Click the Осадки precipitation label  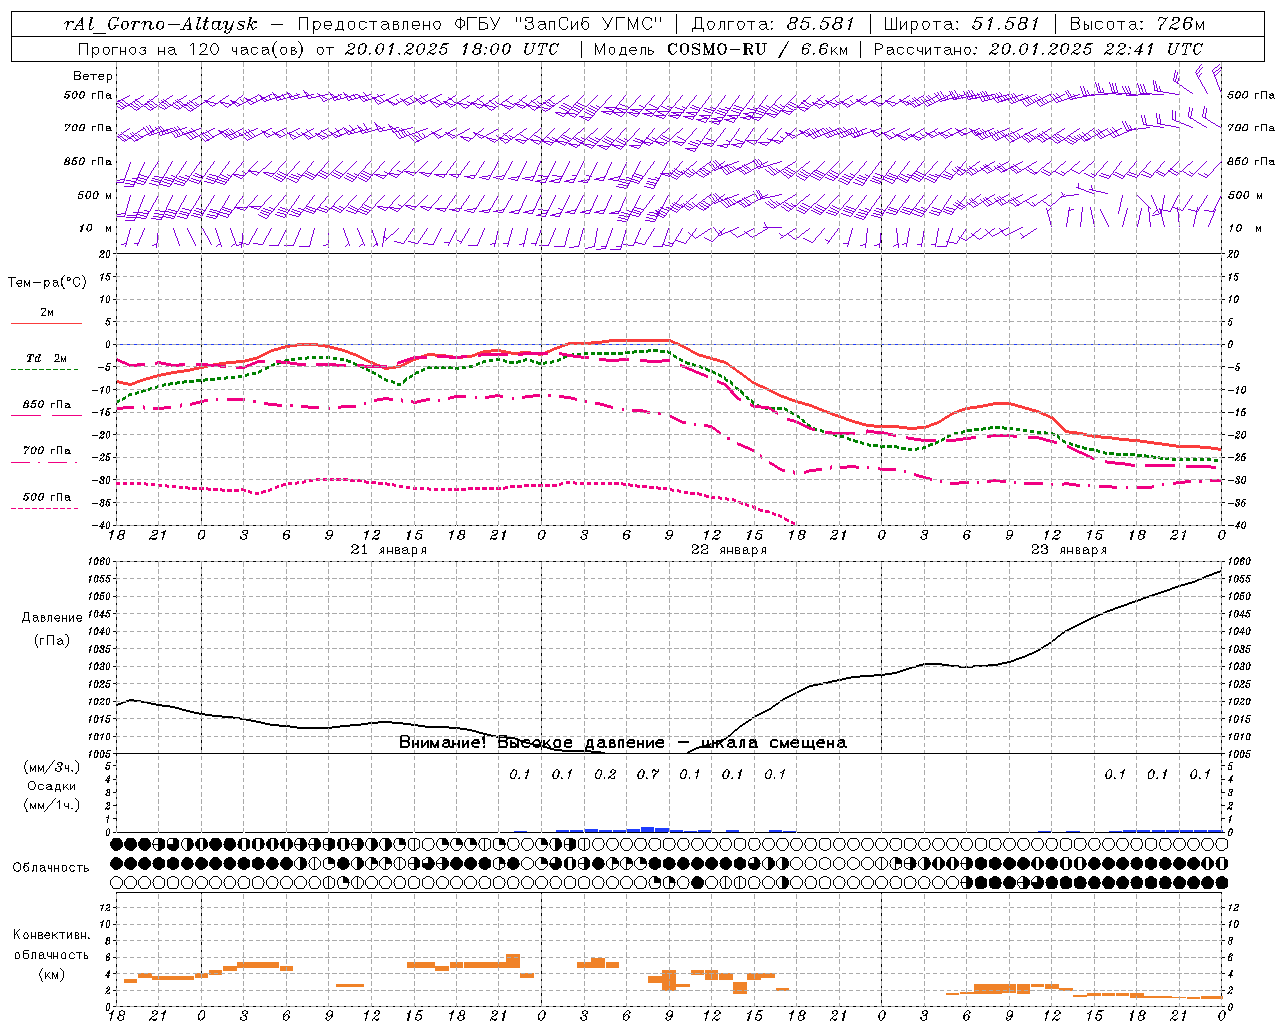51,786
